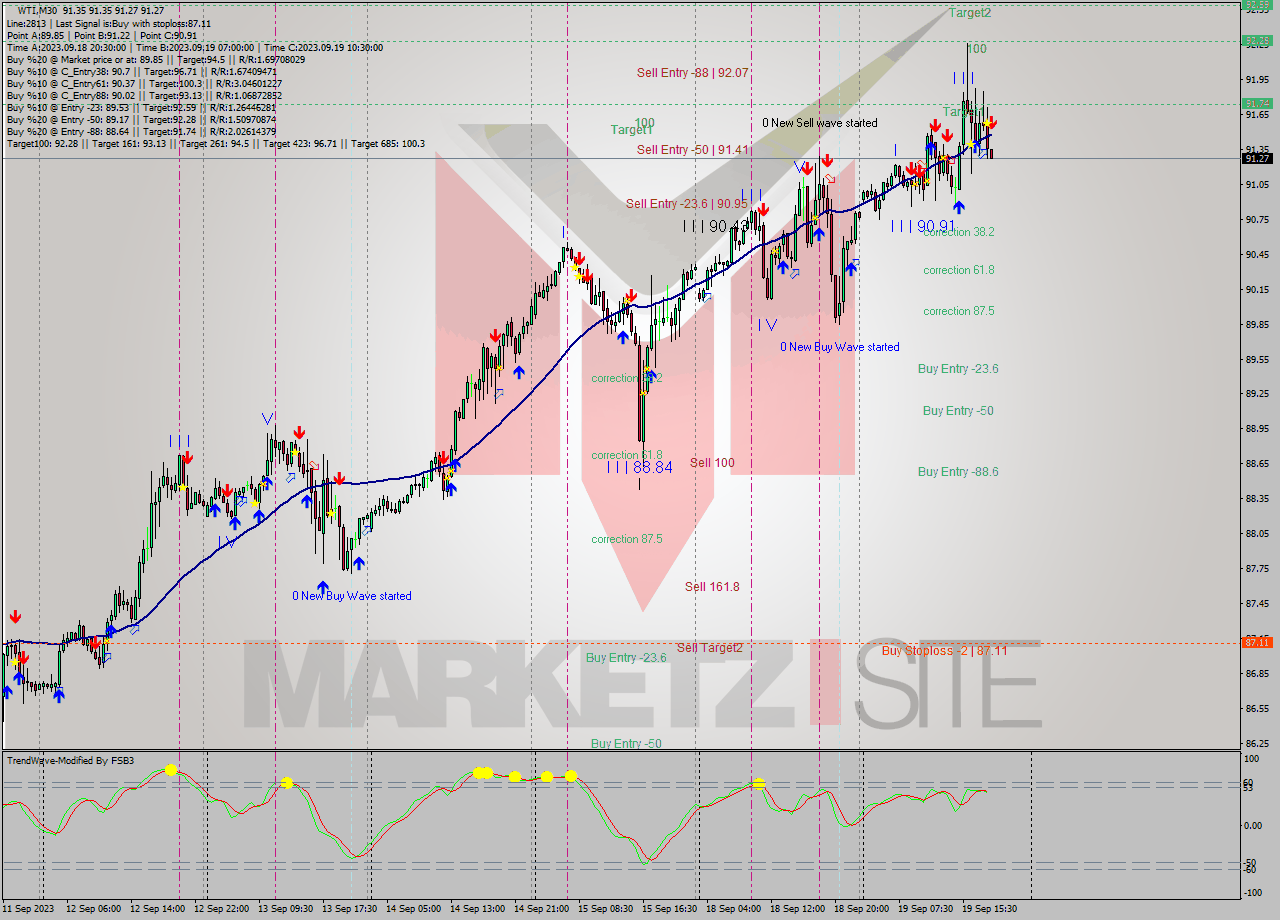Viewport: 1280px width, 920px height.
Task: Click the TrendWave-Modified By FSB3 indicator title
Action: click(x=70, y=760)
